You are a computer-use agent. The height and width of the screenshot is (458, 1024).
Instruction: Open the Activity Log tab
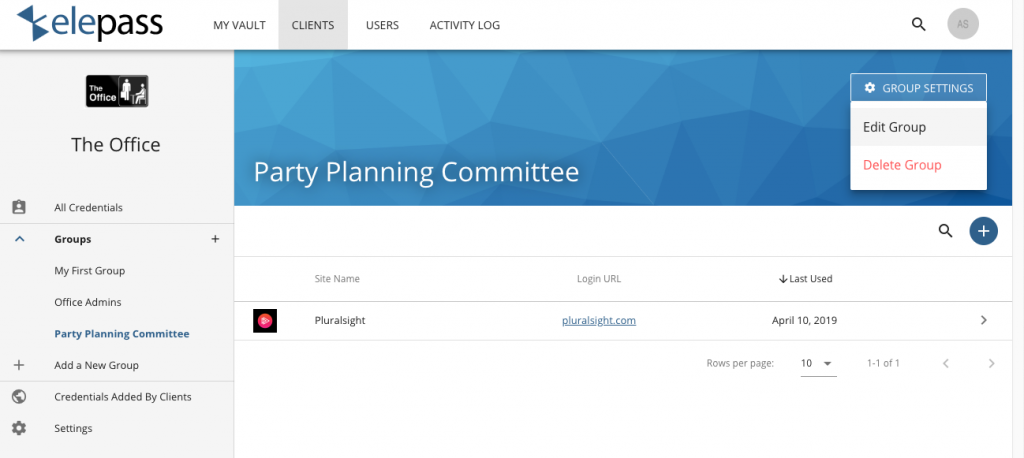click(464, 25)
